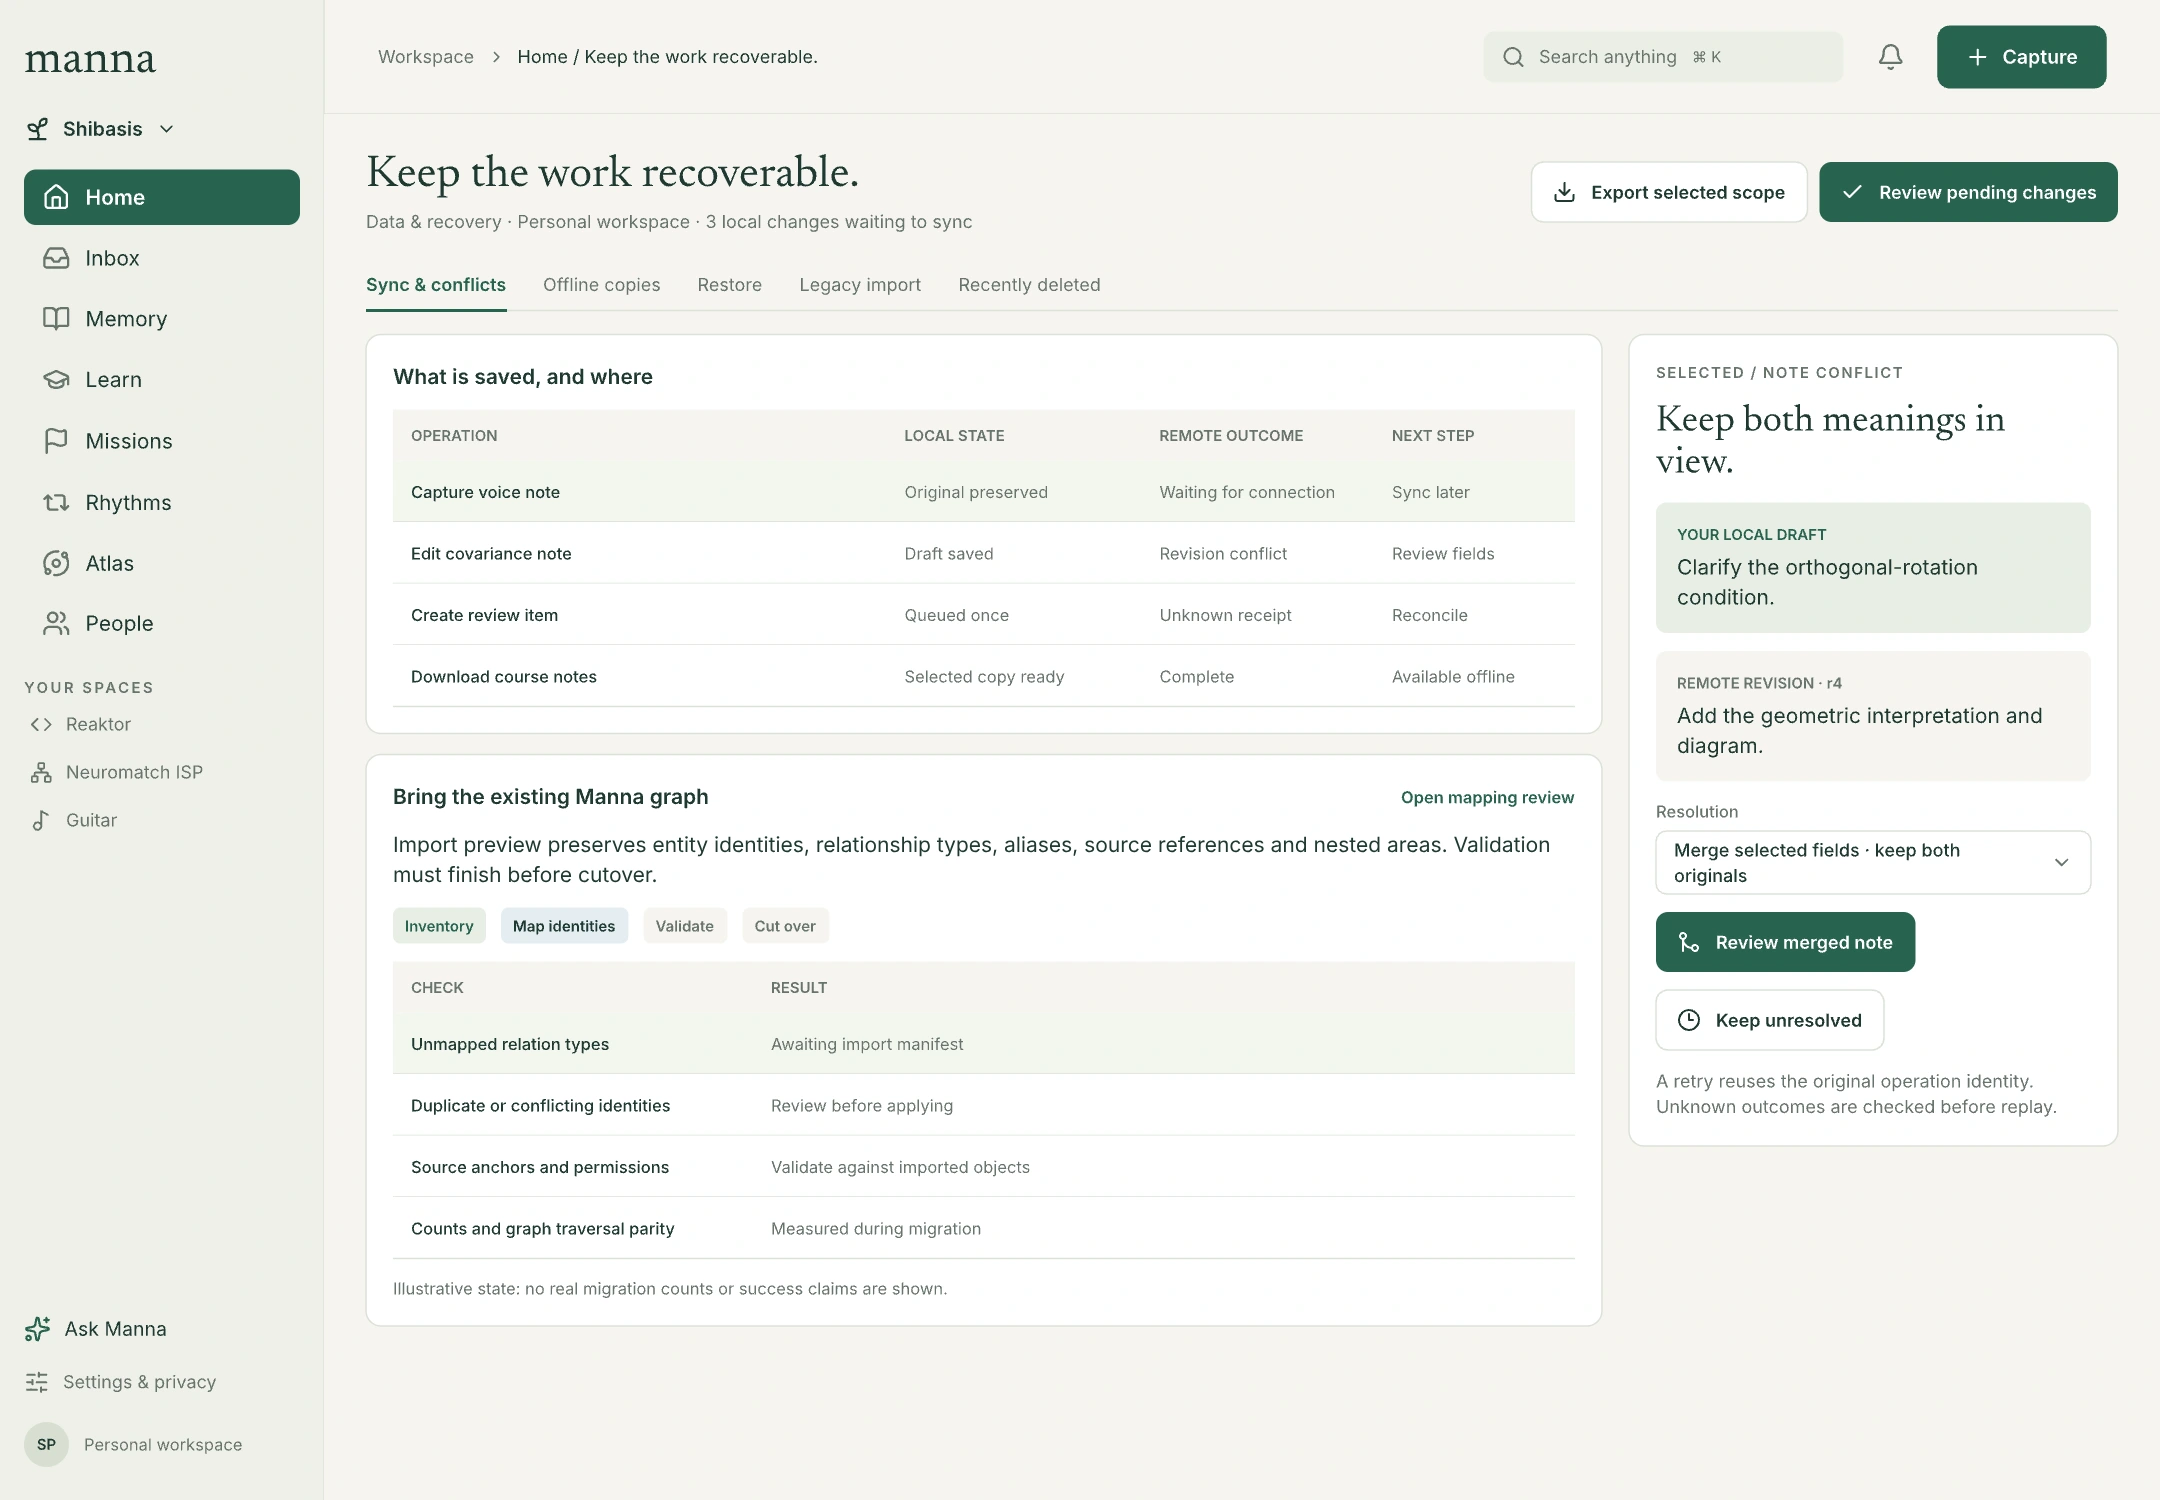
Task: Click the notification bell icon
Action: pos(1890,57)
